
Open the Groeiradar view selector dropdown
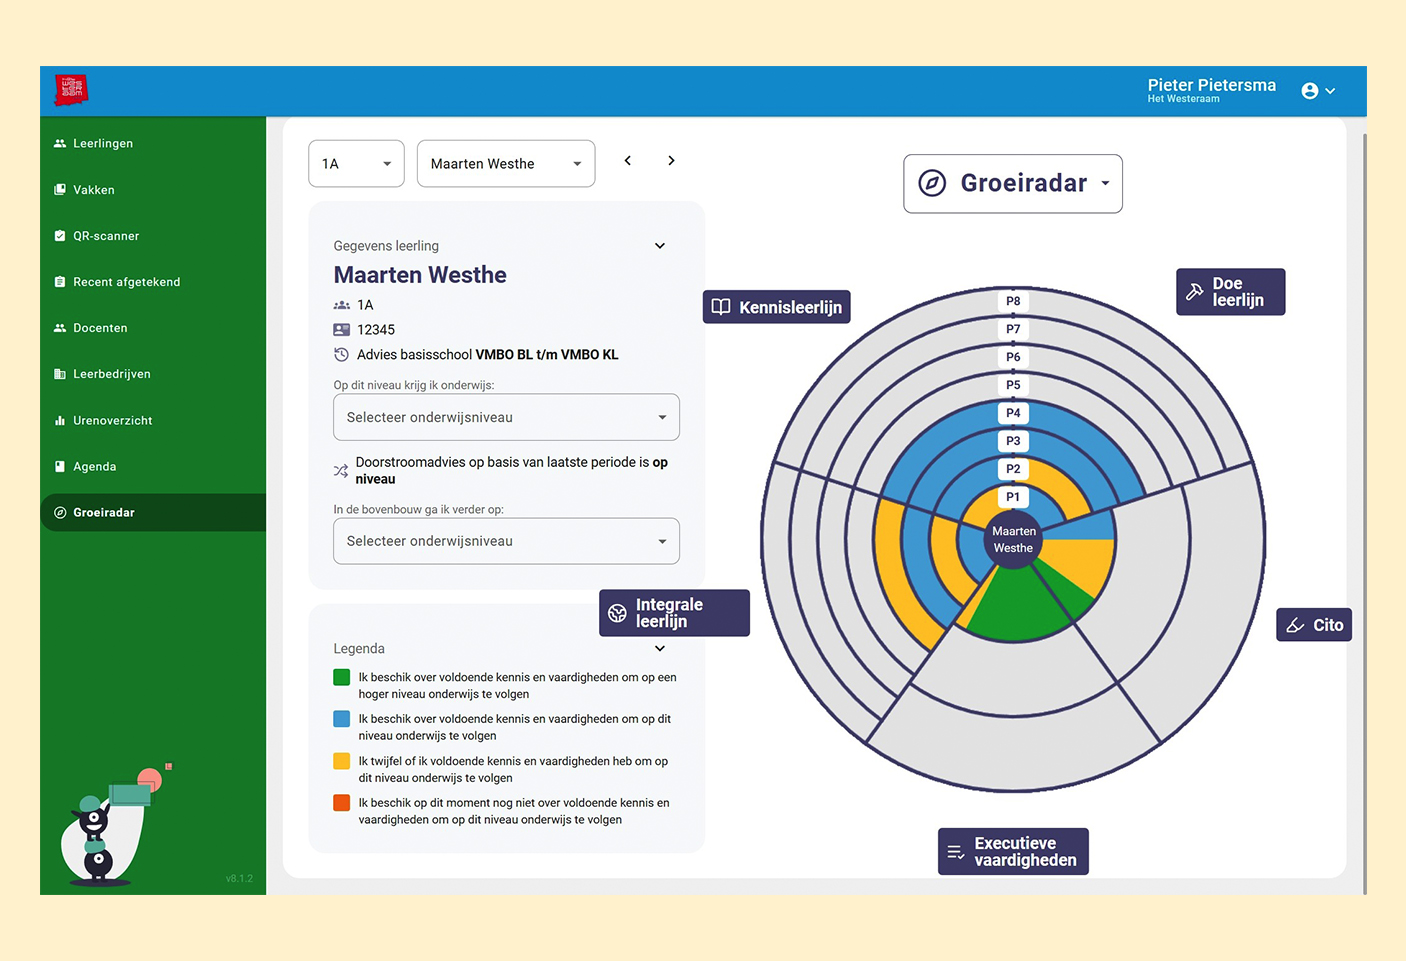click(x=1012, y=184)
